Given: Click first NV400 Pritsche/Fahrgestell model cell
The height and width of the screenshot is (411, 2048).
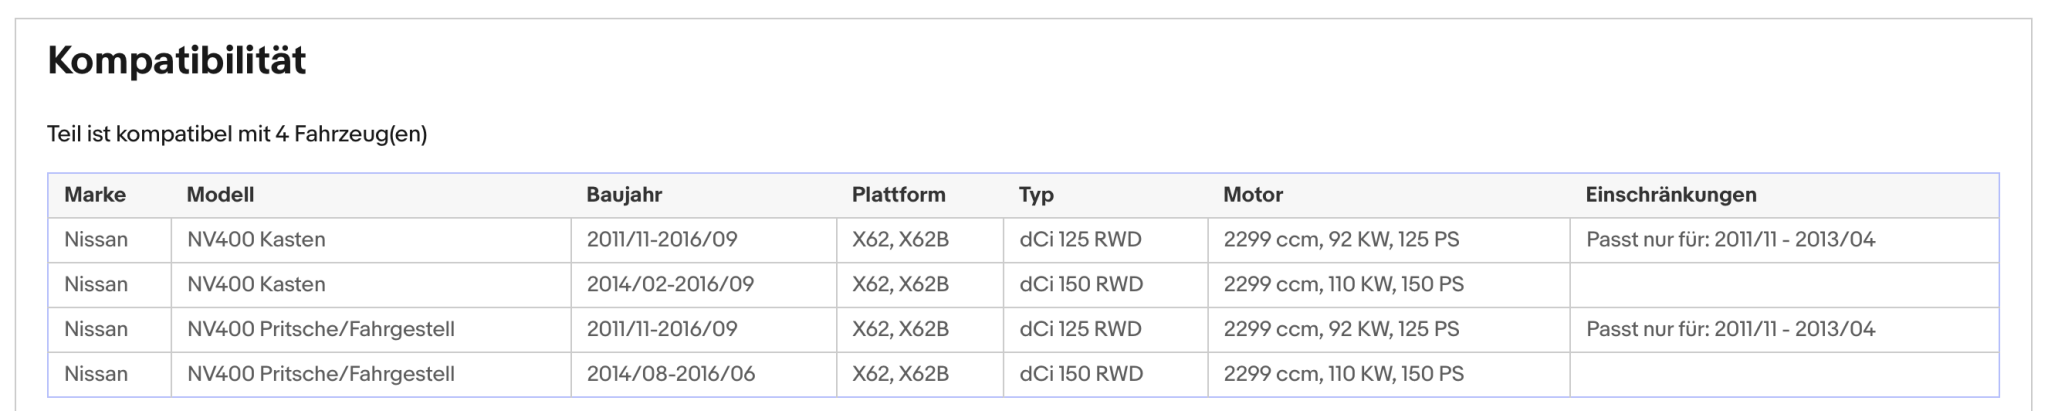Looking at the screenshot, I should tap(371, 329).
